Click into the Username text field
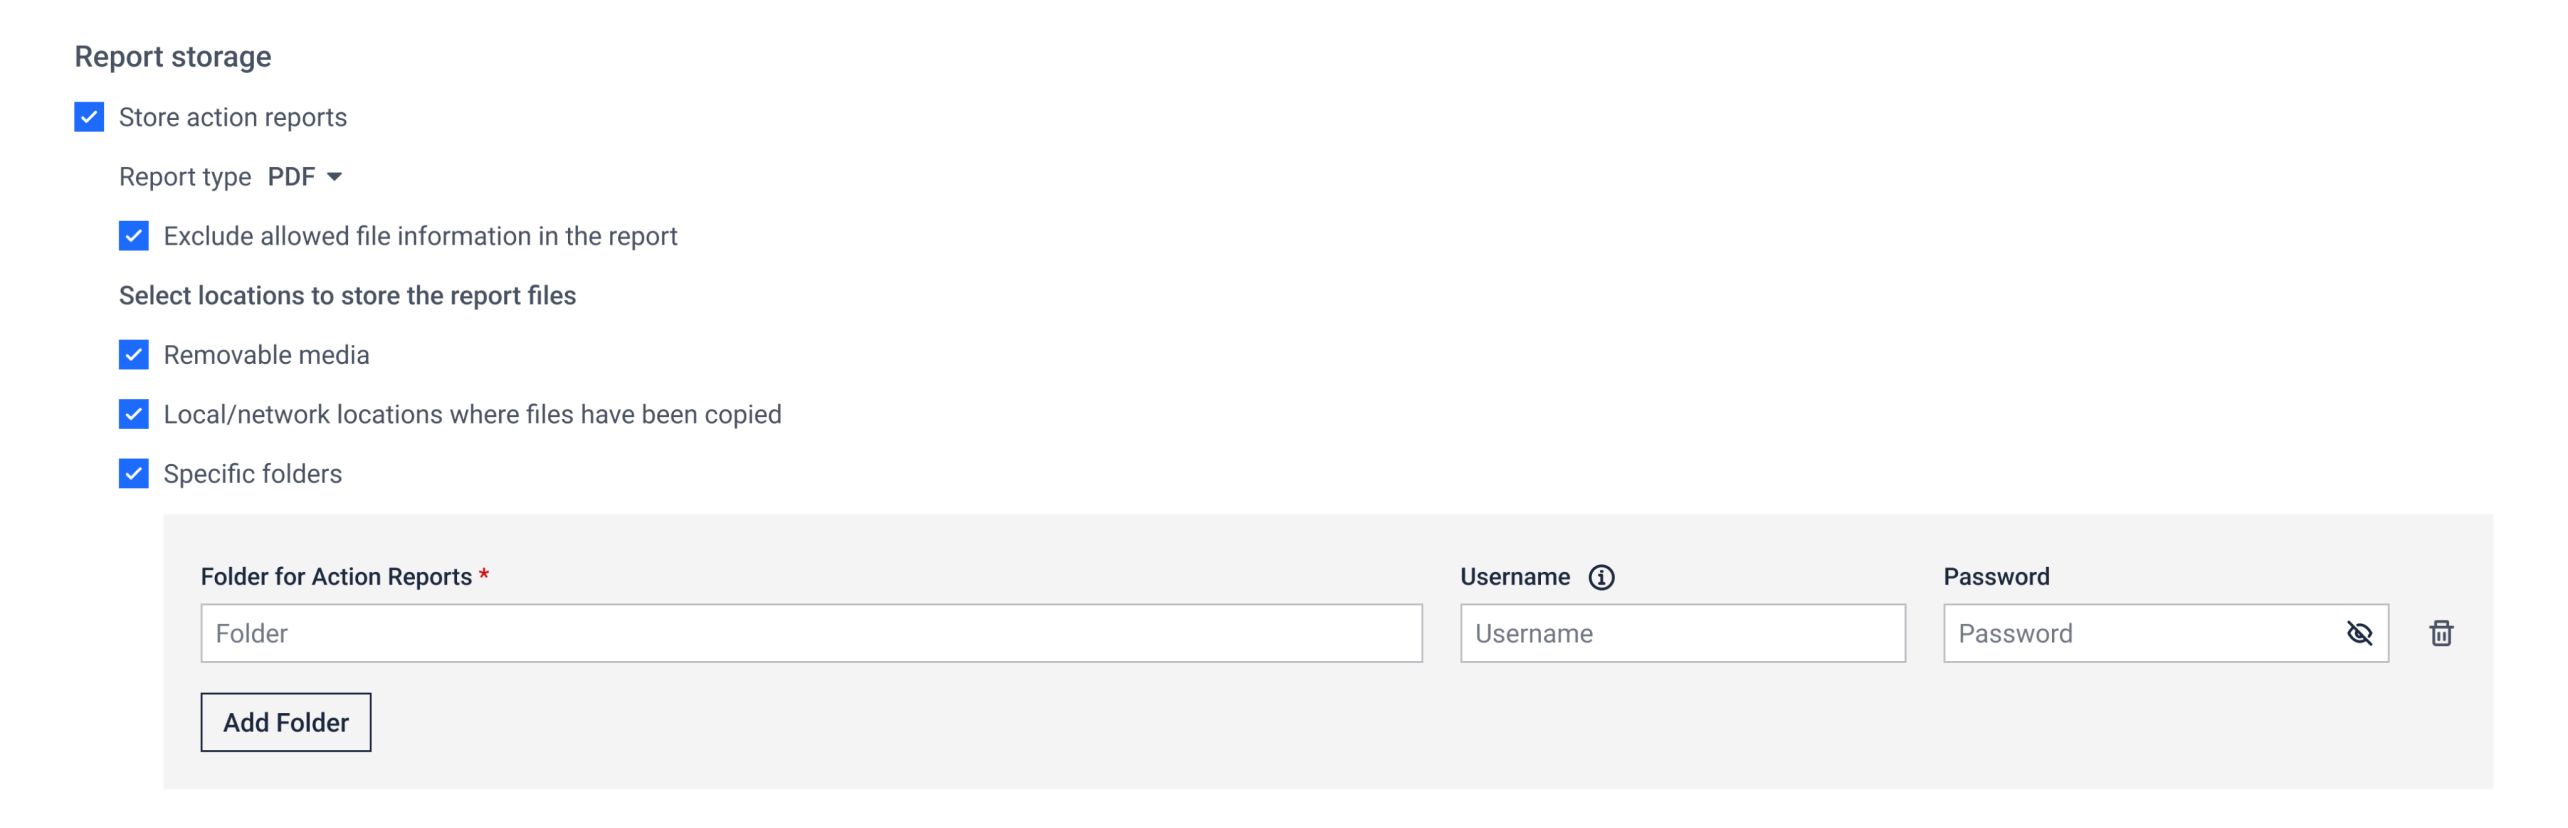Viewport: 2568px width, 828px height. click(1682, 633)
